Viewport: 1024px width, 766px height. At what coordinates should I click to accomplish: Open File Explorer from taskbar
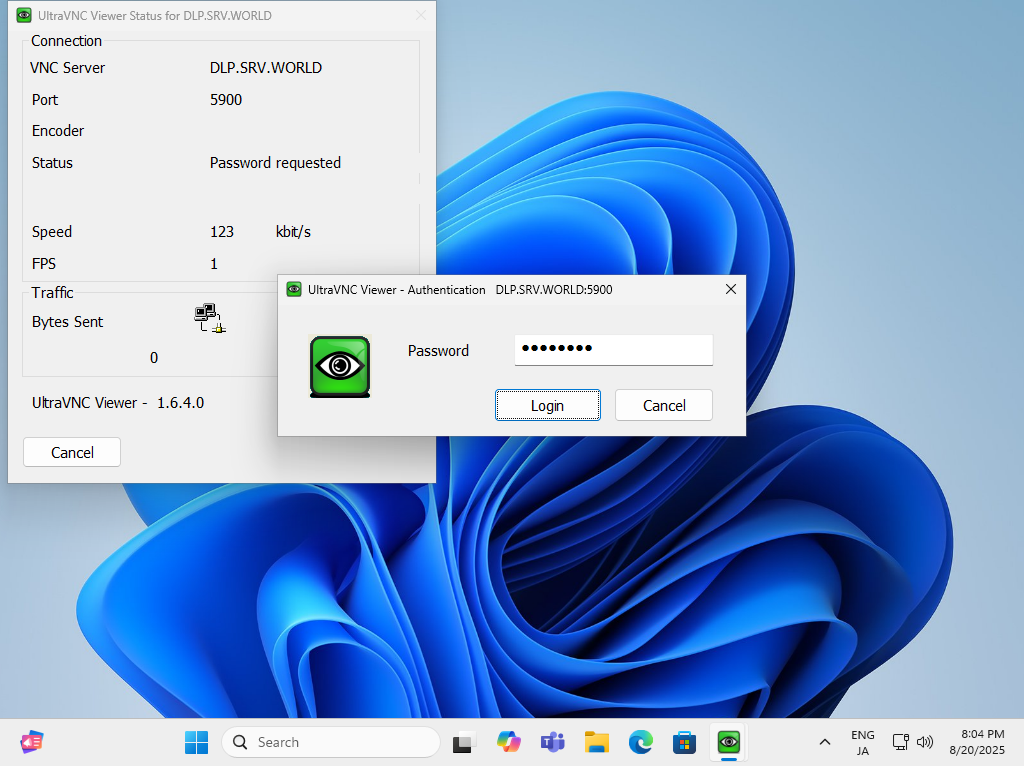coord(596,742)
